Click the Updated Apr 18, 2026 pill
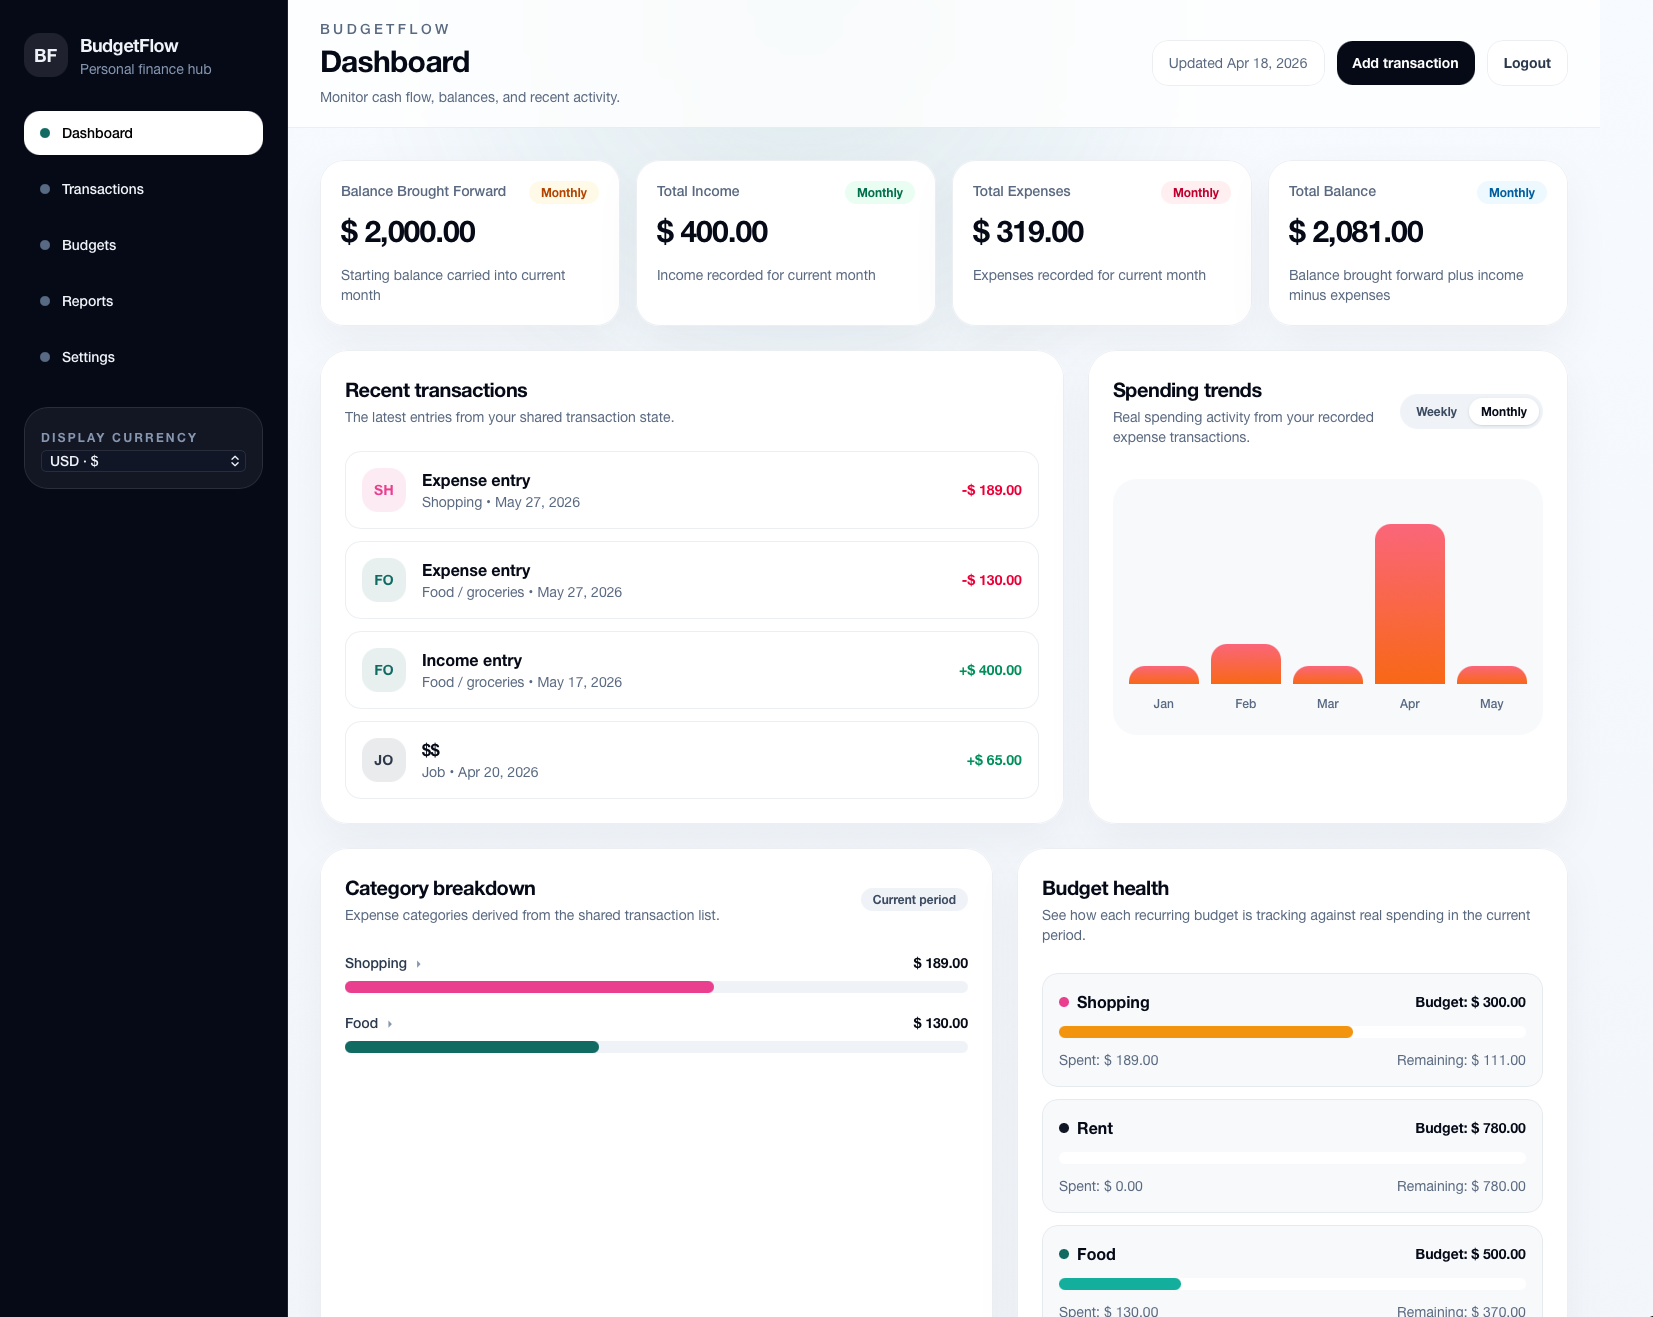The image size is (1653, 1317). click(1238, 63)
